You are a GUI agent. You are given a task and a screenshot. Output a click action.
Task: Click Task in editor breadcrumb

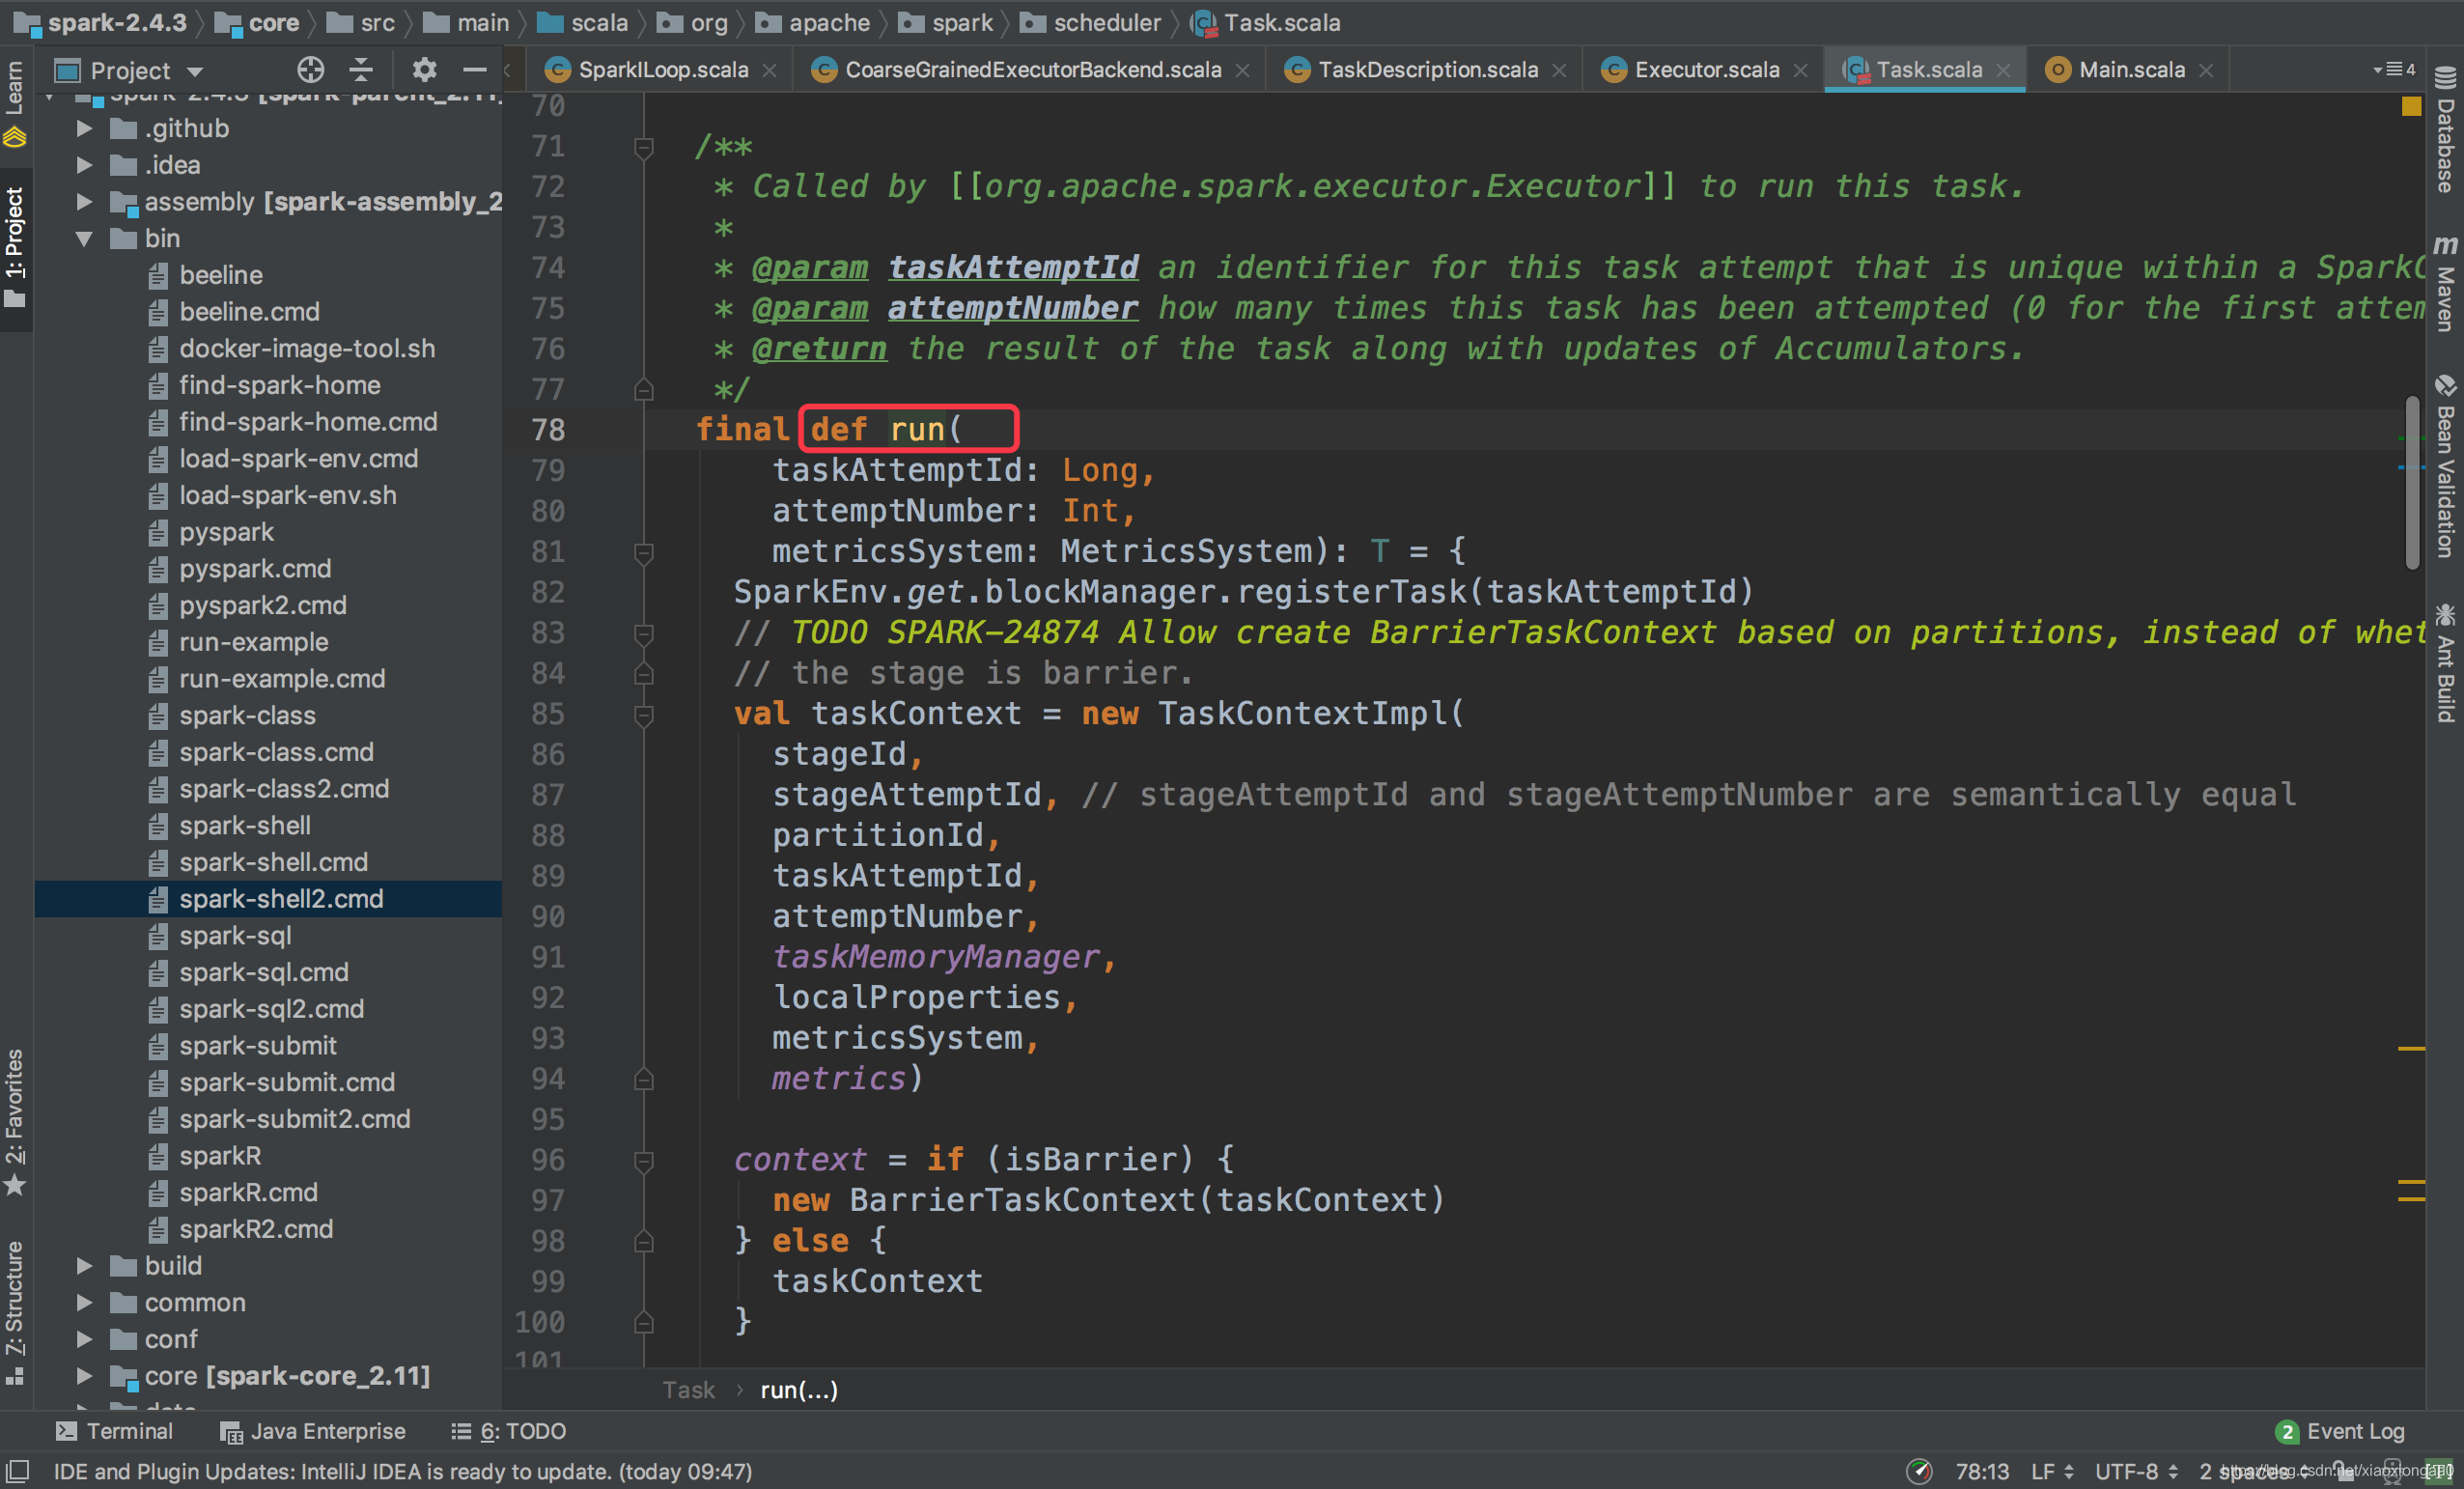688,1390
